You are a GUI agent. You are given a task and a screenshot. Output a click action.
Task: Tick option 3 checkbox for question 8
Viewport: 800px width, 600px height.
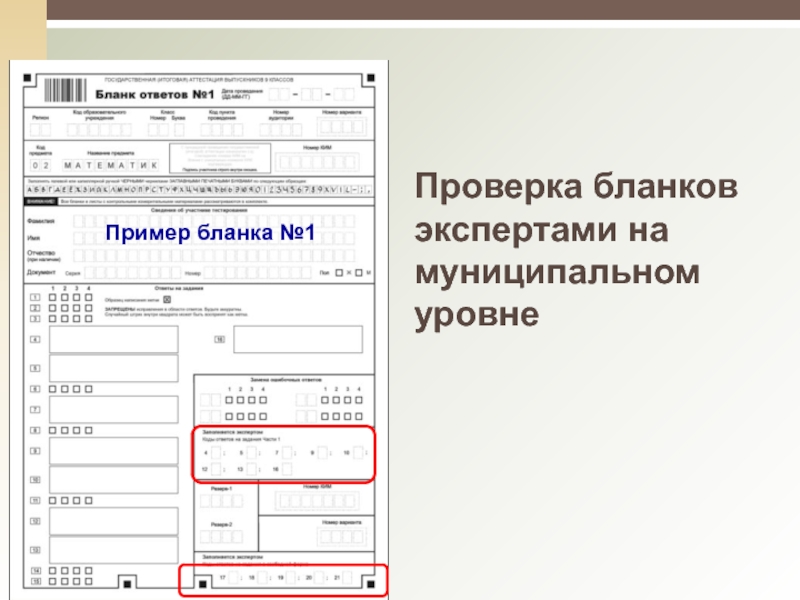click(x=77, y=430)
